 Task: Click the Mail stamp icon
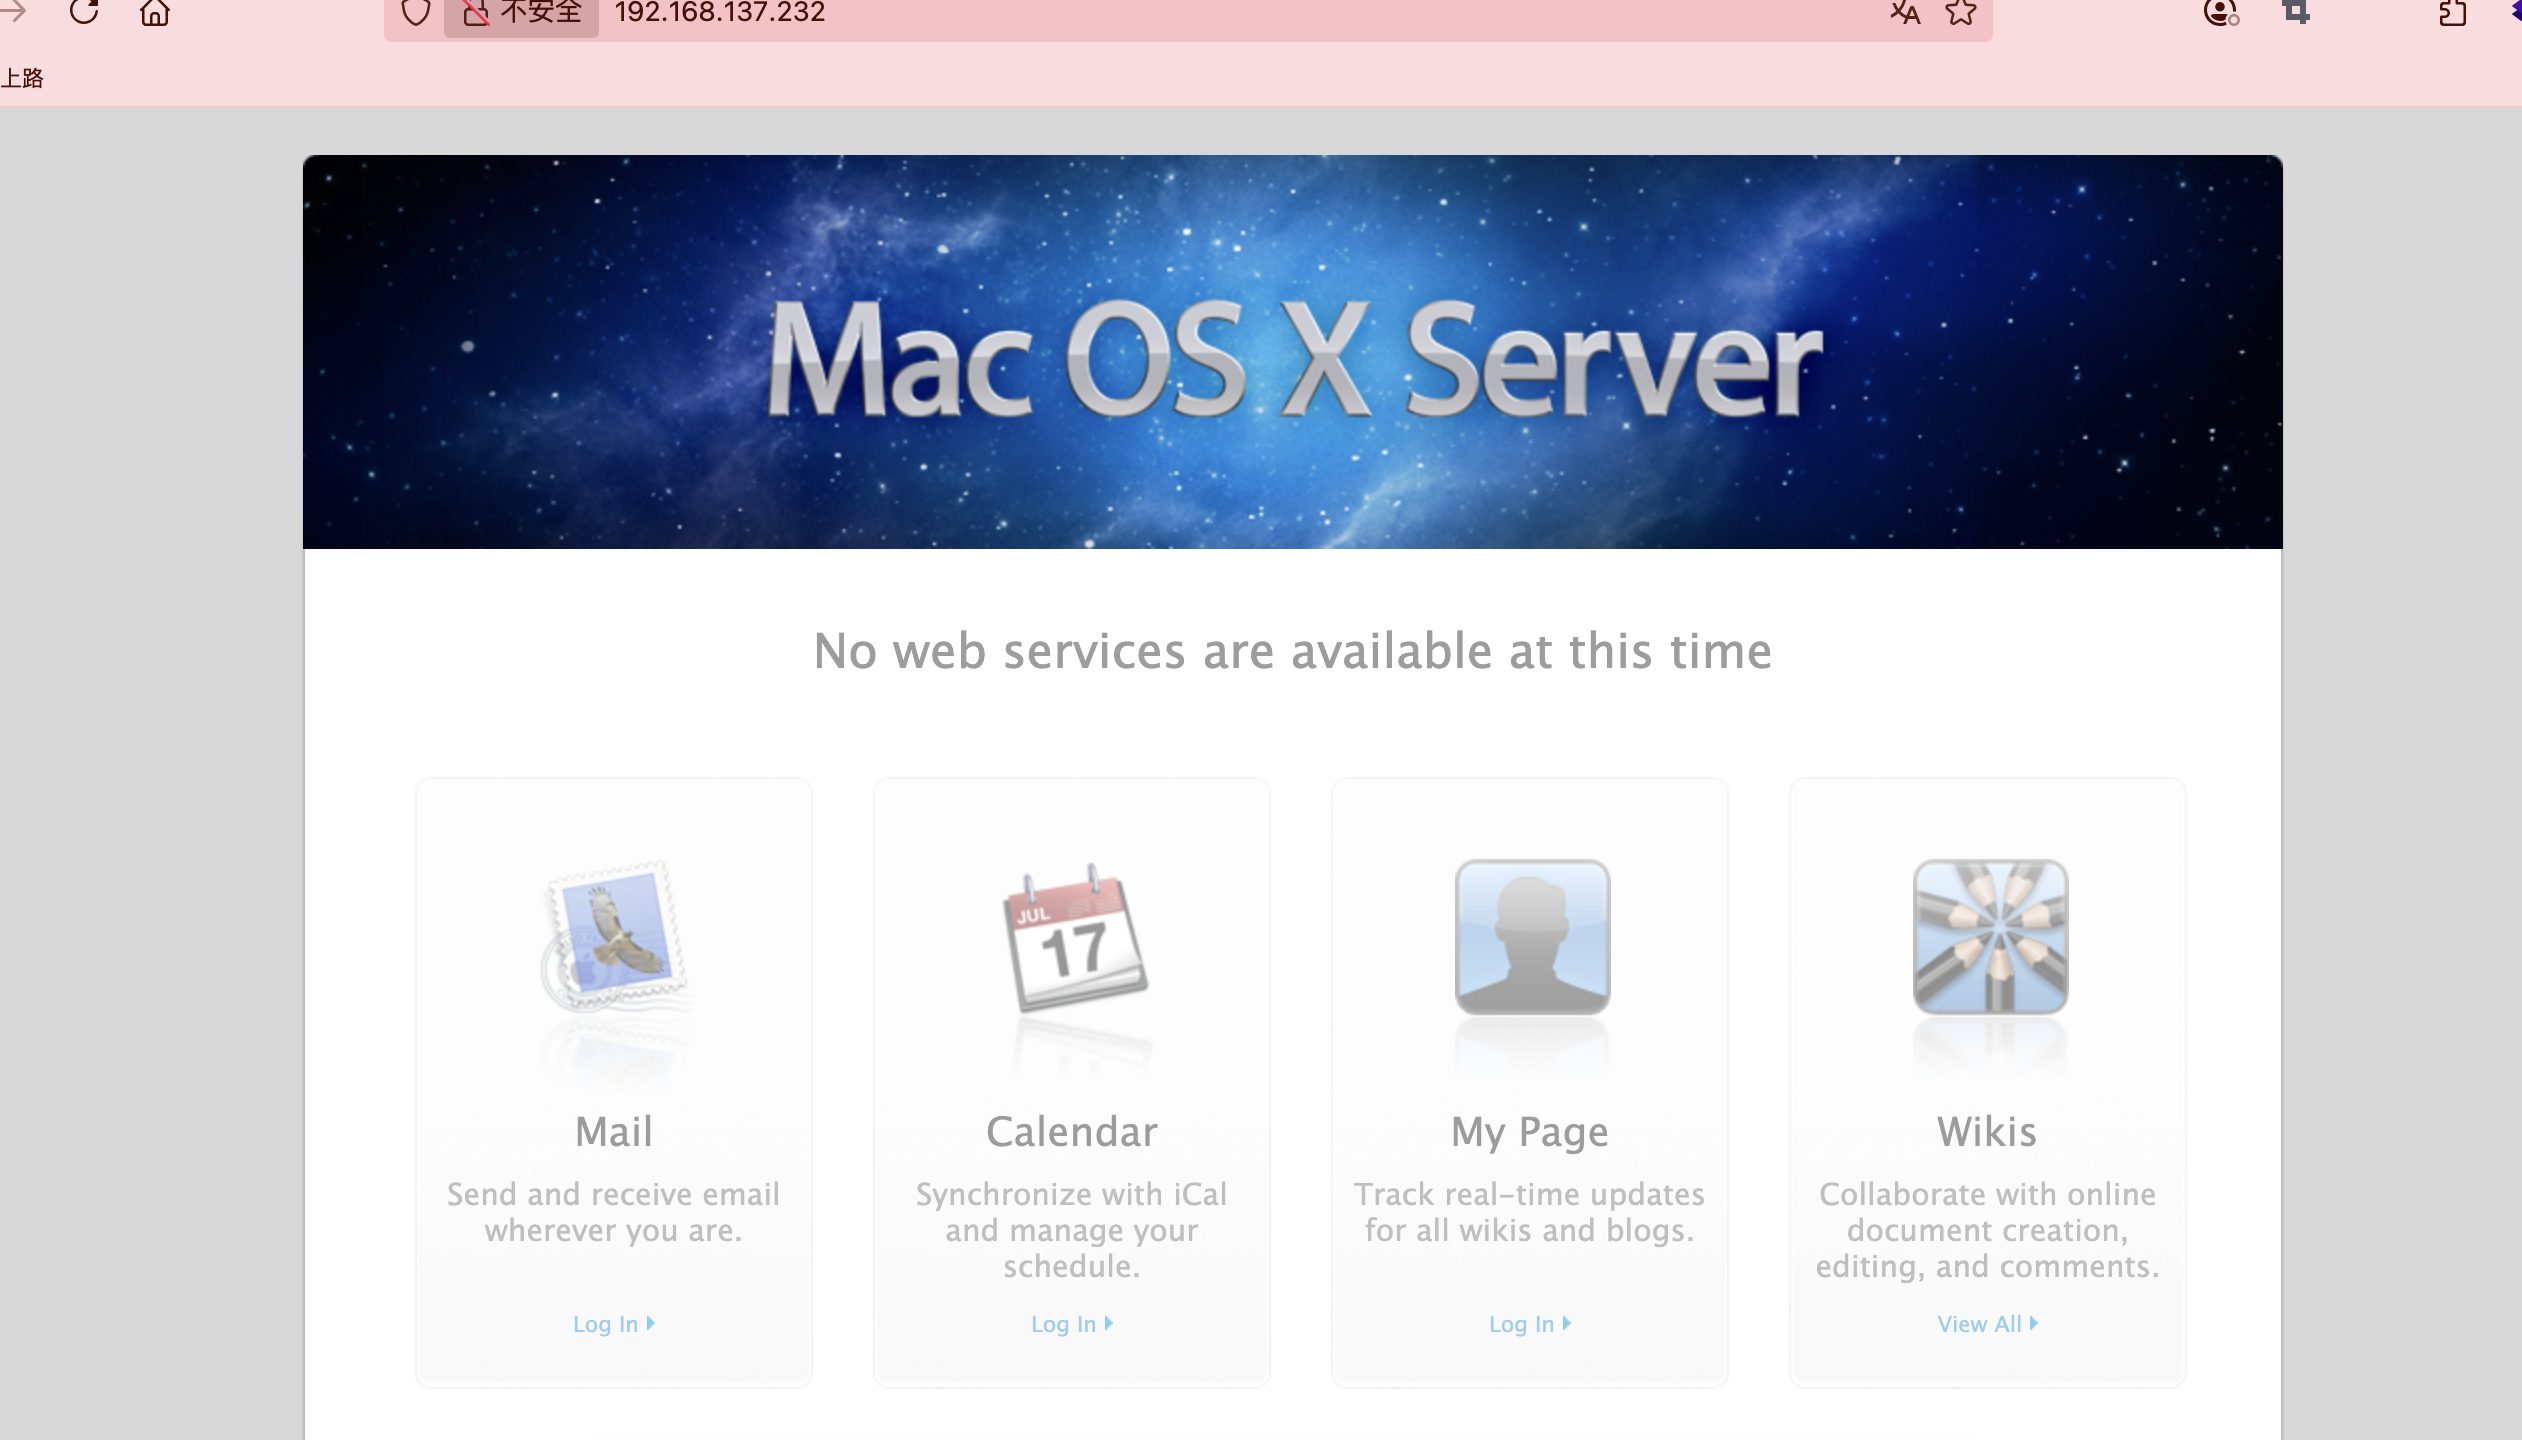click(614, 936)
